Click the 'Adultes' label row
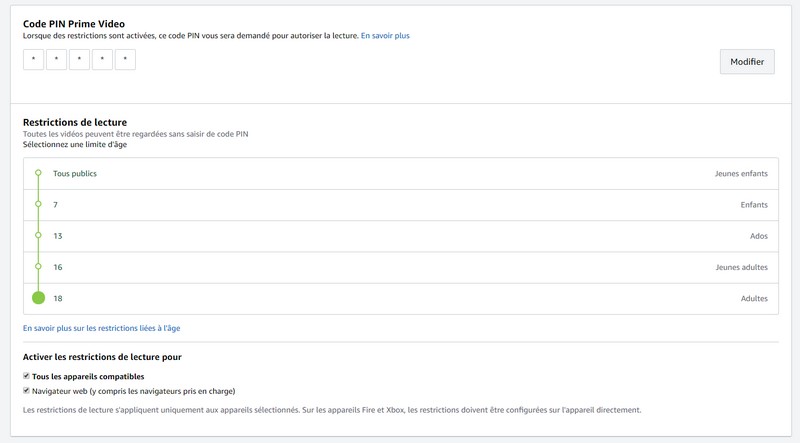800x443 pixels. pos(753,298)
